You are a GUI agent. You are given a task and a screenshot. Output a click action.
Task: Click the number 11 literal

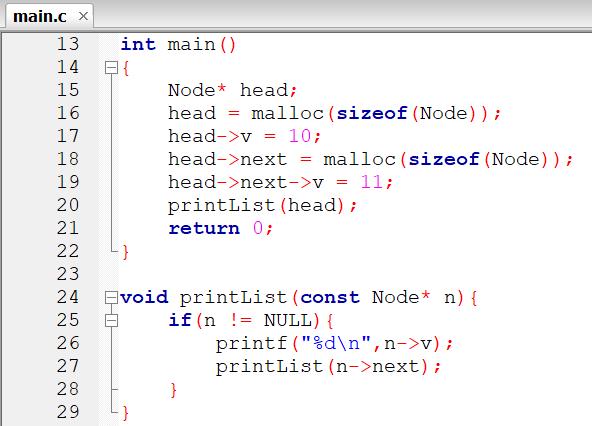pos(372,182)
